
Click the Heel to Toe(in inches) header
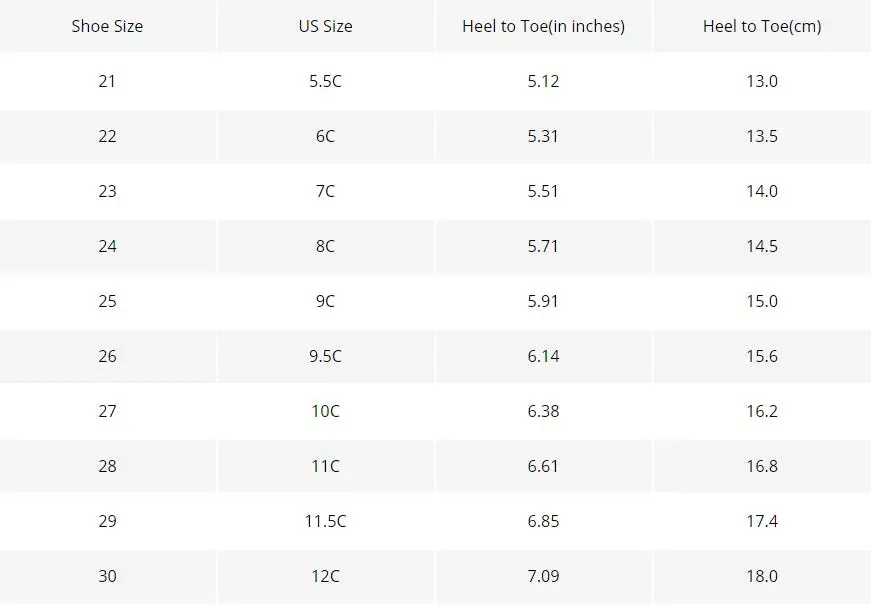[x=543, y=26]
